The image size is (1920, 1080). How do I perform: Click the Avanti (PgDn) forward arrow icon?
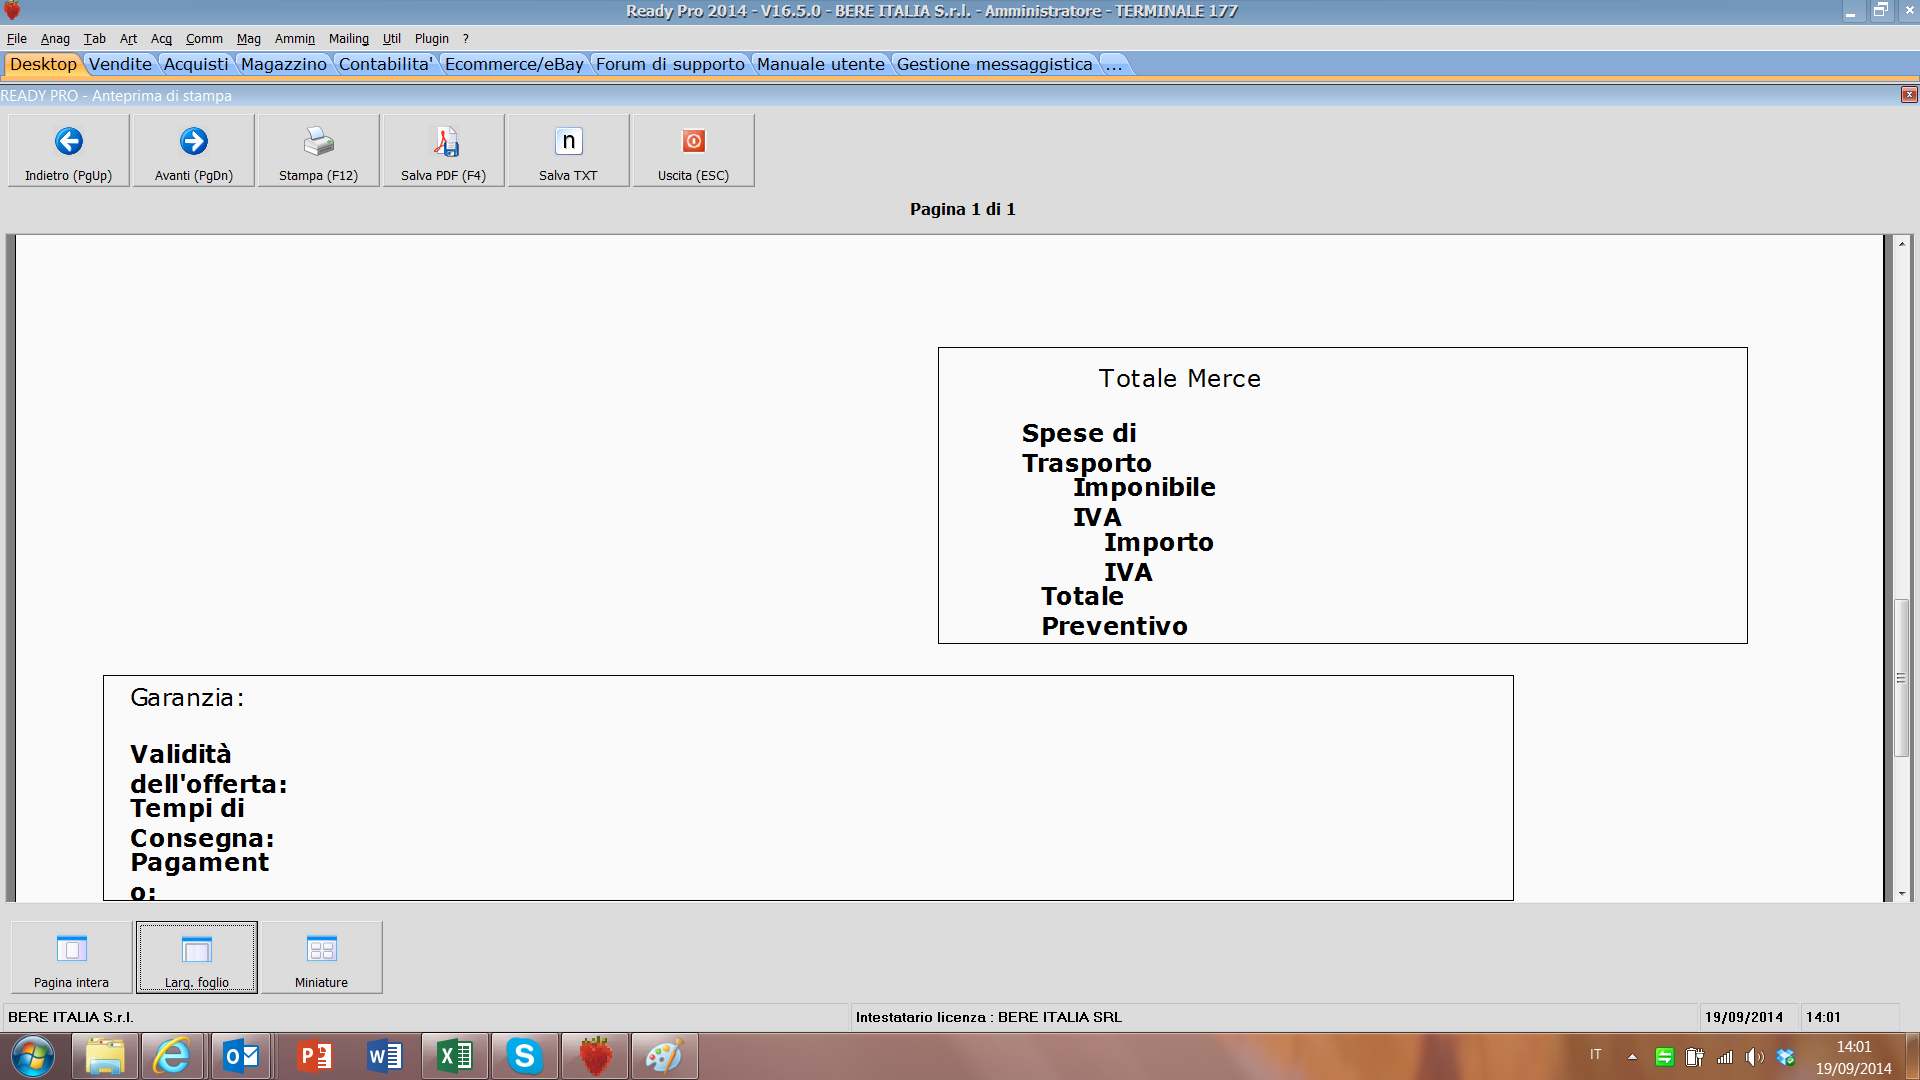[x=193, y=142]
